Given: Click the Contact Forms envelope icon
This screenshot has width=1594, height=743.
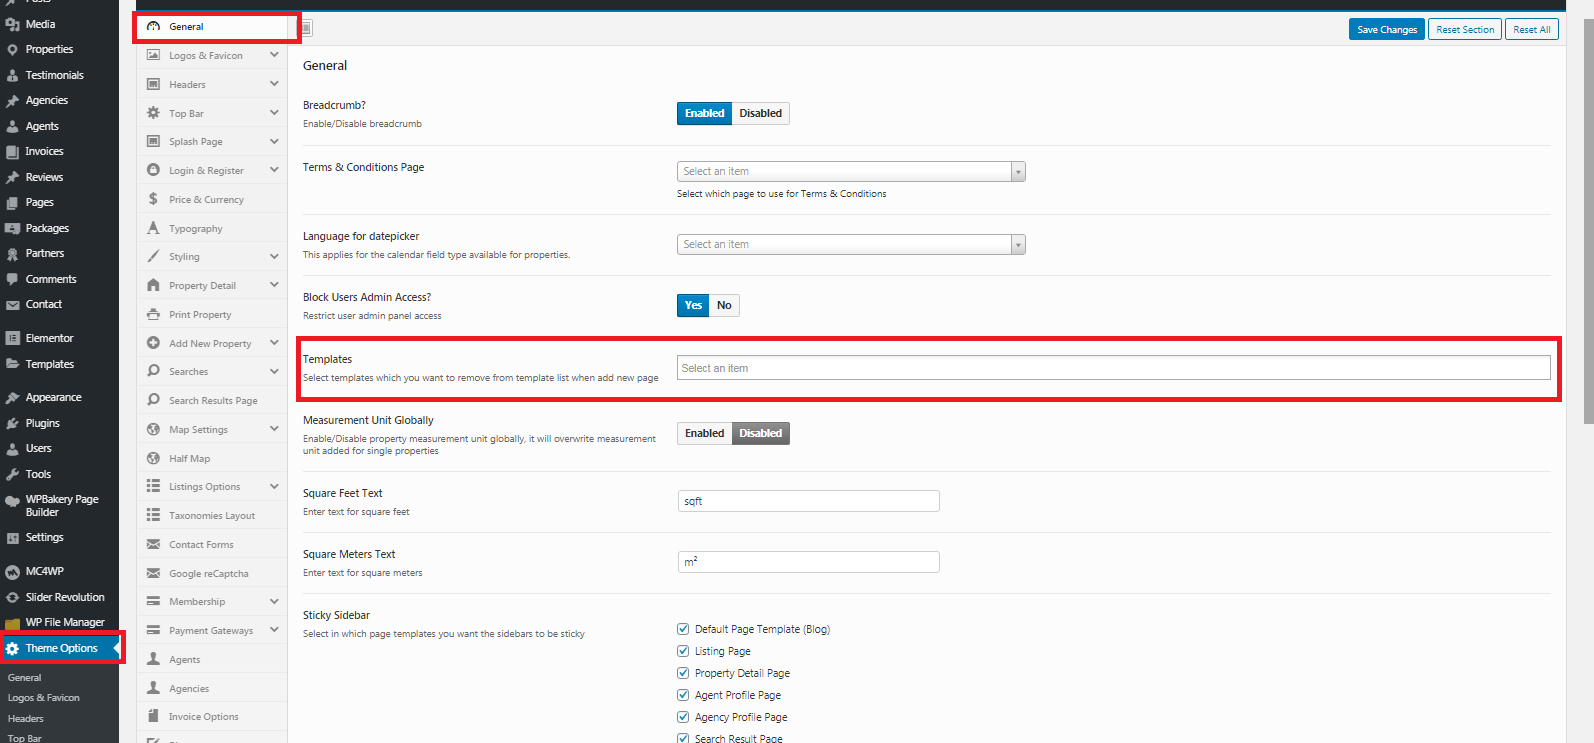Looking at the screenshot, I should tap(153, 544).
